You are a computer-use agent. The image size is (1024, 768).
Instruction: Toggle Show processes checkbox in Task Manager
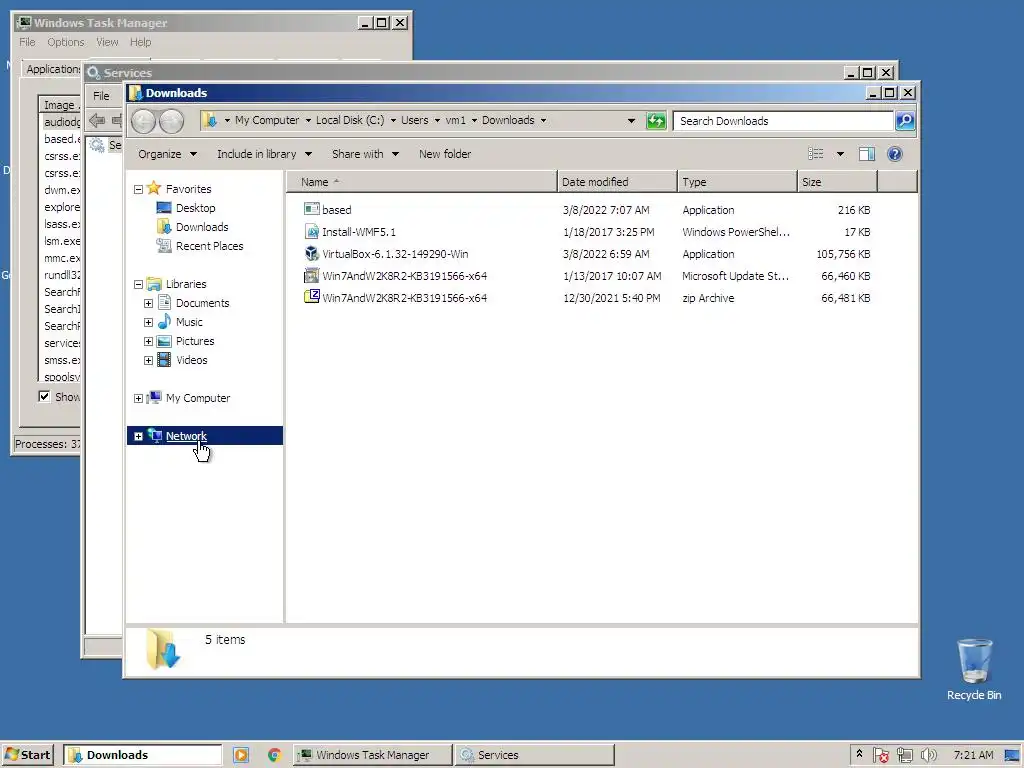(x=44, y=396)
